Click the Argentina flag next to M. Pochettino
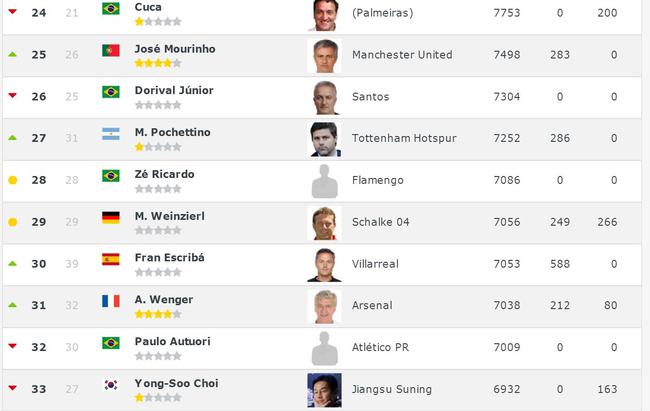Screen dimensions: 650x411 point(111,134)
